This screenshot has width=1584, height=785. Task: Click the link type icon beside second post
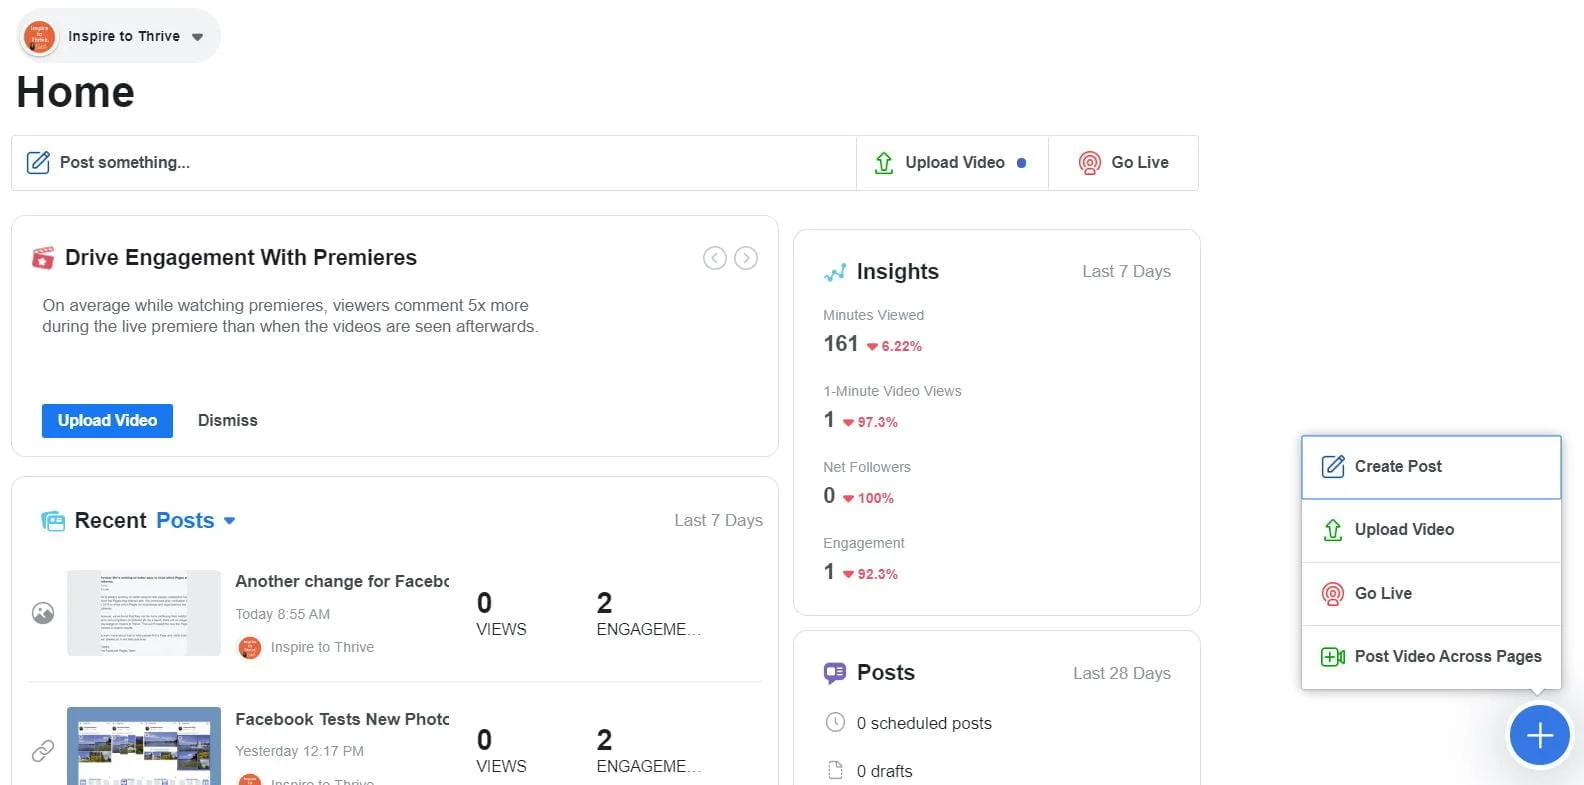point(43,750)
